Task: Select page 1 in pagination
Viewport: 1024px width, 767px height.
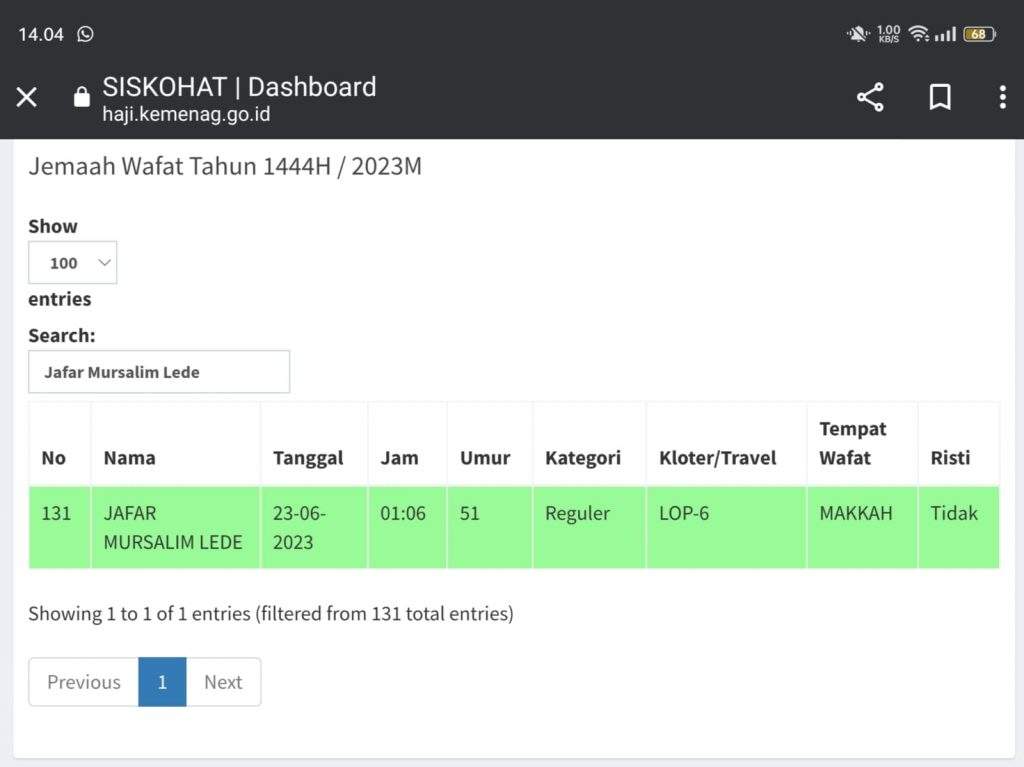Action: pyautogui.click(x=162, y=682)
